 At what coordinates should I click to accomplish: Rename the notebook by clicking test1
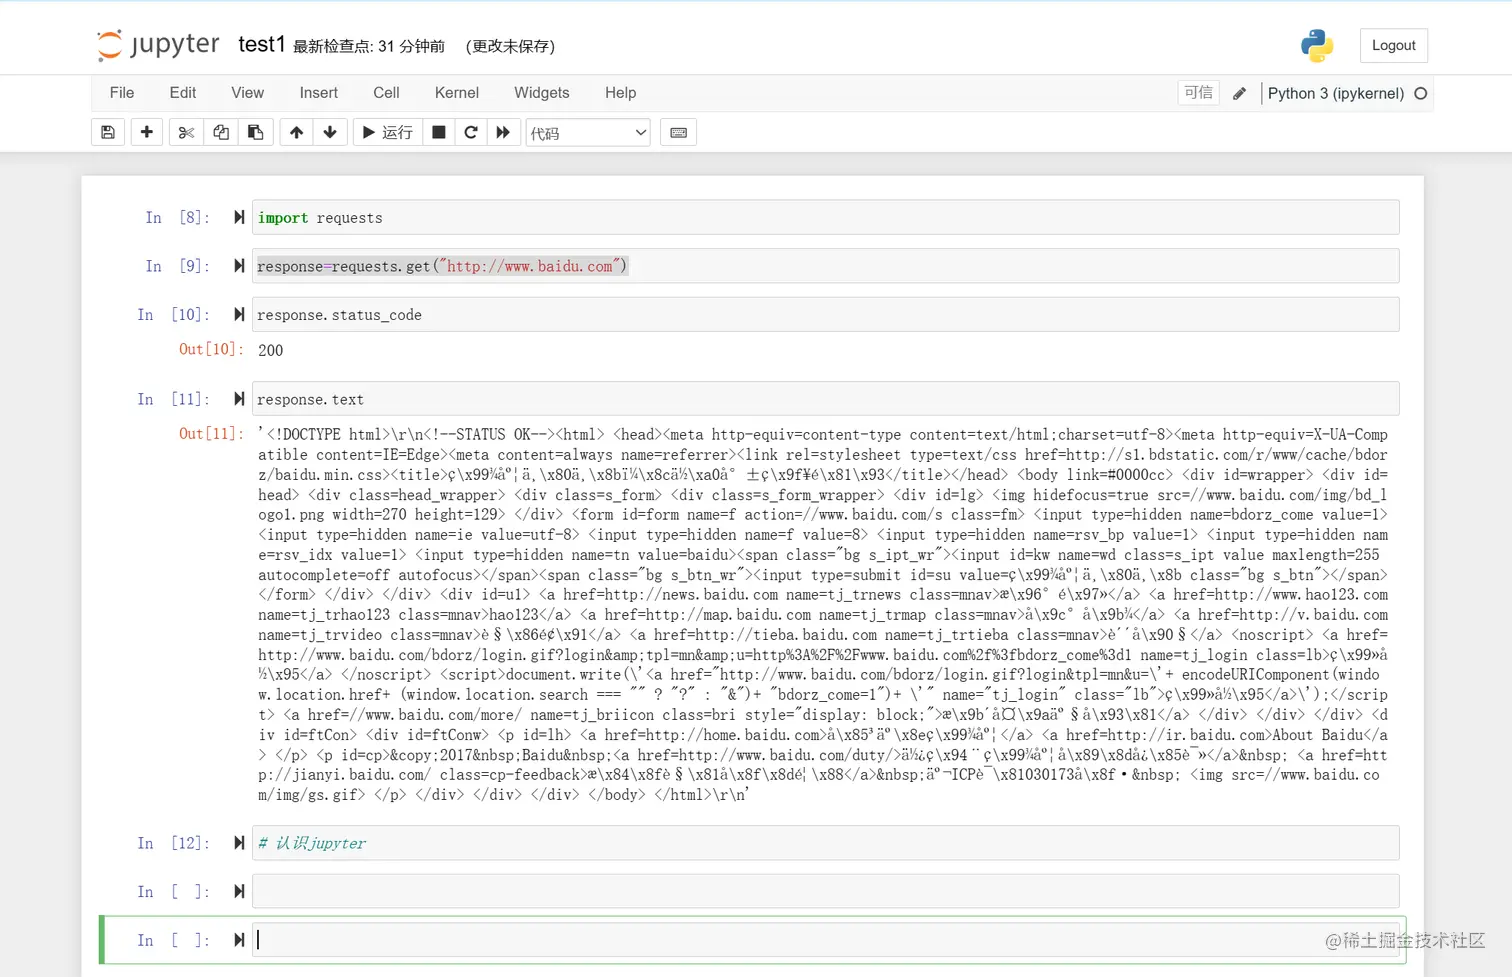pyautogui.click(x=262, y=44)
